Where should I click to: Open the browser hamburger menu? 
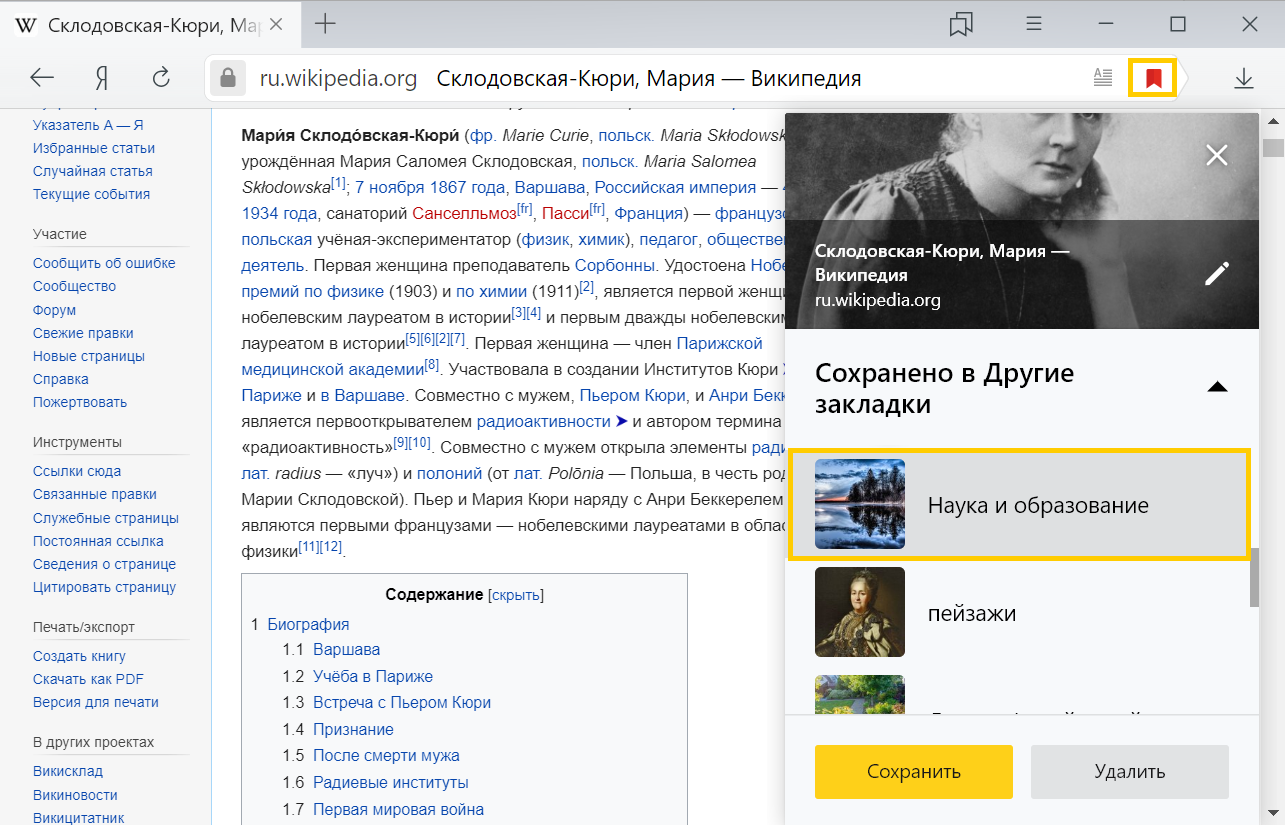tap(1035, 24)
